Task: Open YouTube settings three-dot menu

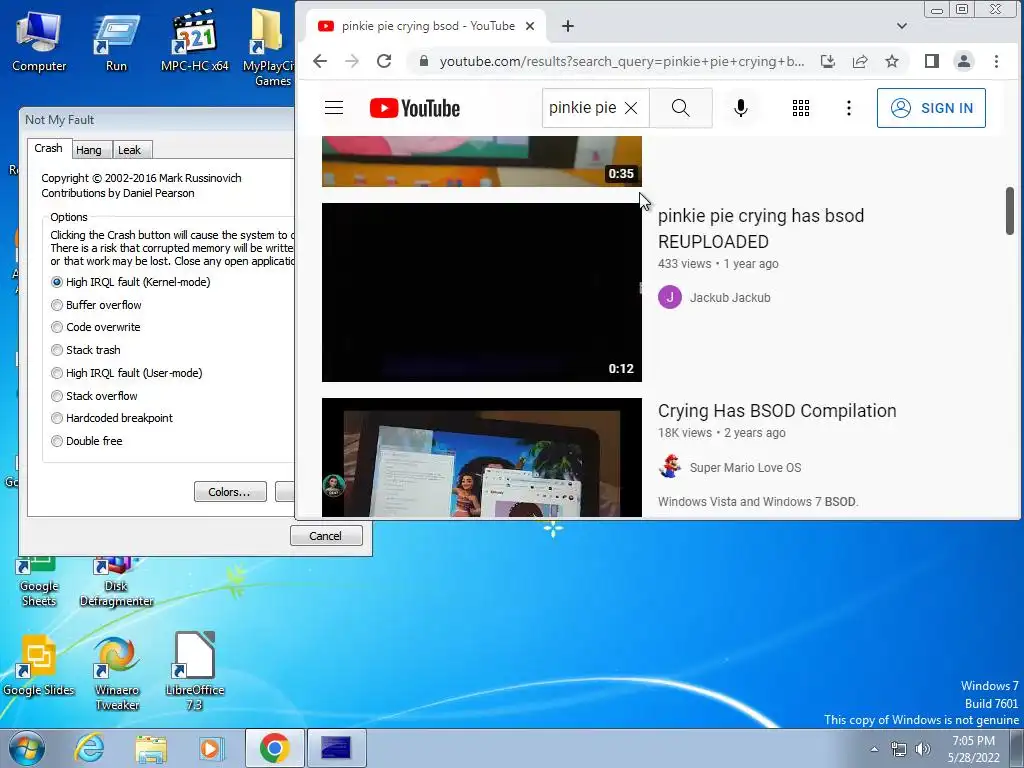Action: 848,108
